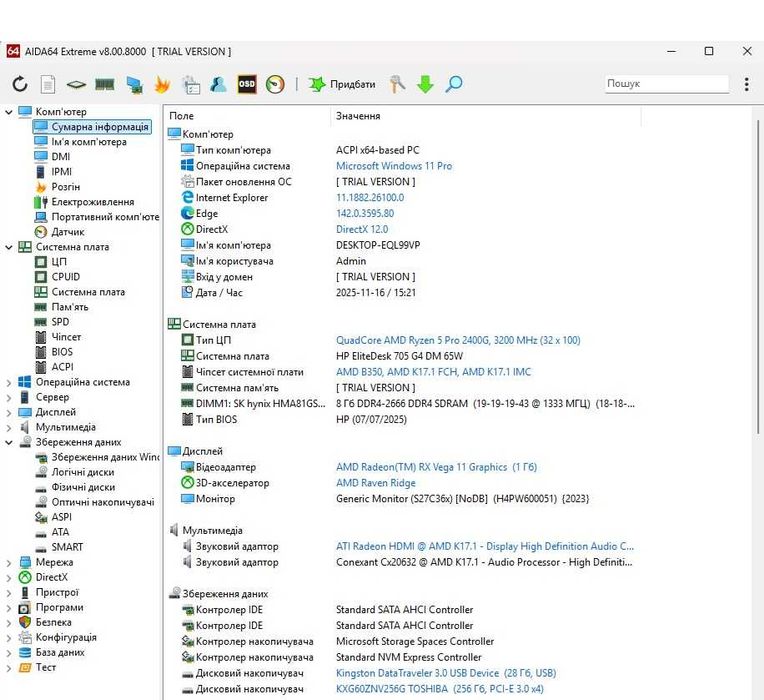Collapse the Комп'ютер tree node
Image resolution: width=764 pixels, height=700 pixels.
point(9,112)
